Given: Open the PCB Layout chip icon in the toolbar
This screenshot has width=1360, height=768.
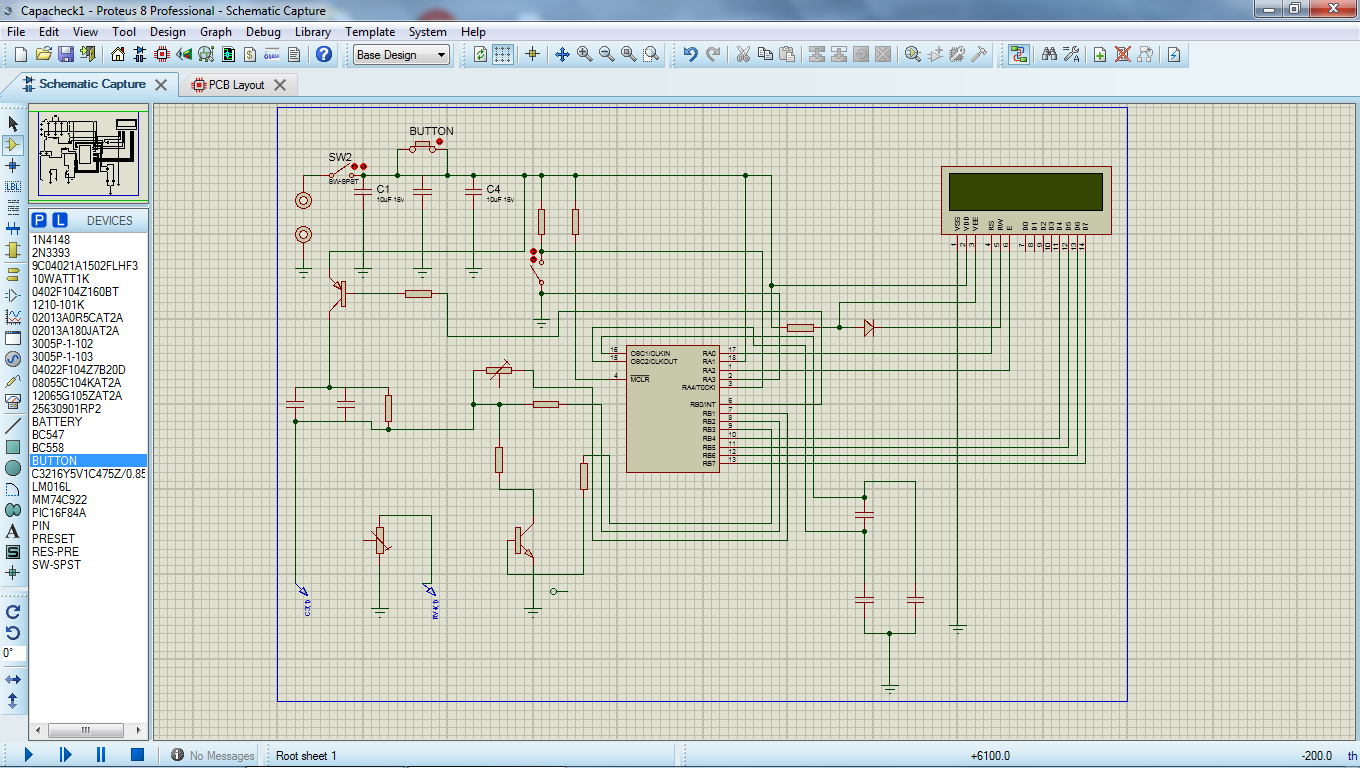Looking at the screenshot, I should [162, 54].
